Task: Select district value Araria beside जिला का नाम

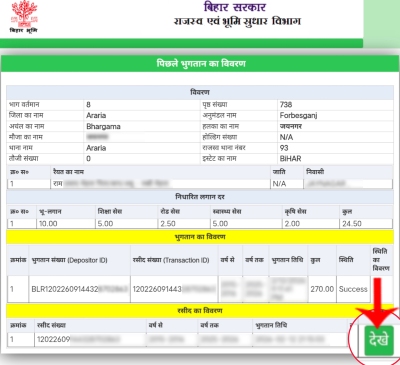Action: click(x=96, y=115)
